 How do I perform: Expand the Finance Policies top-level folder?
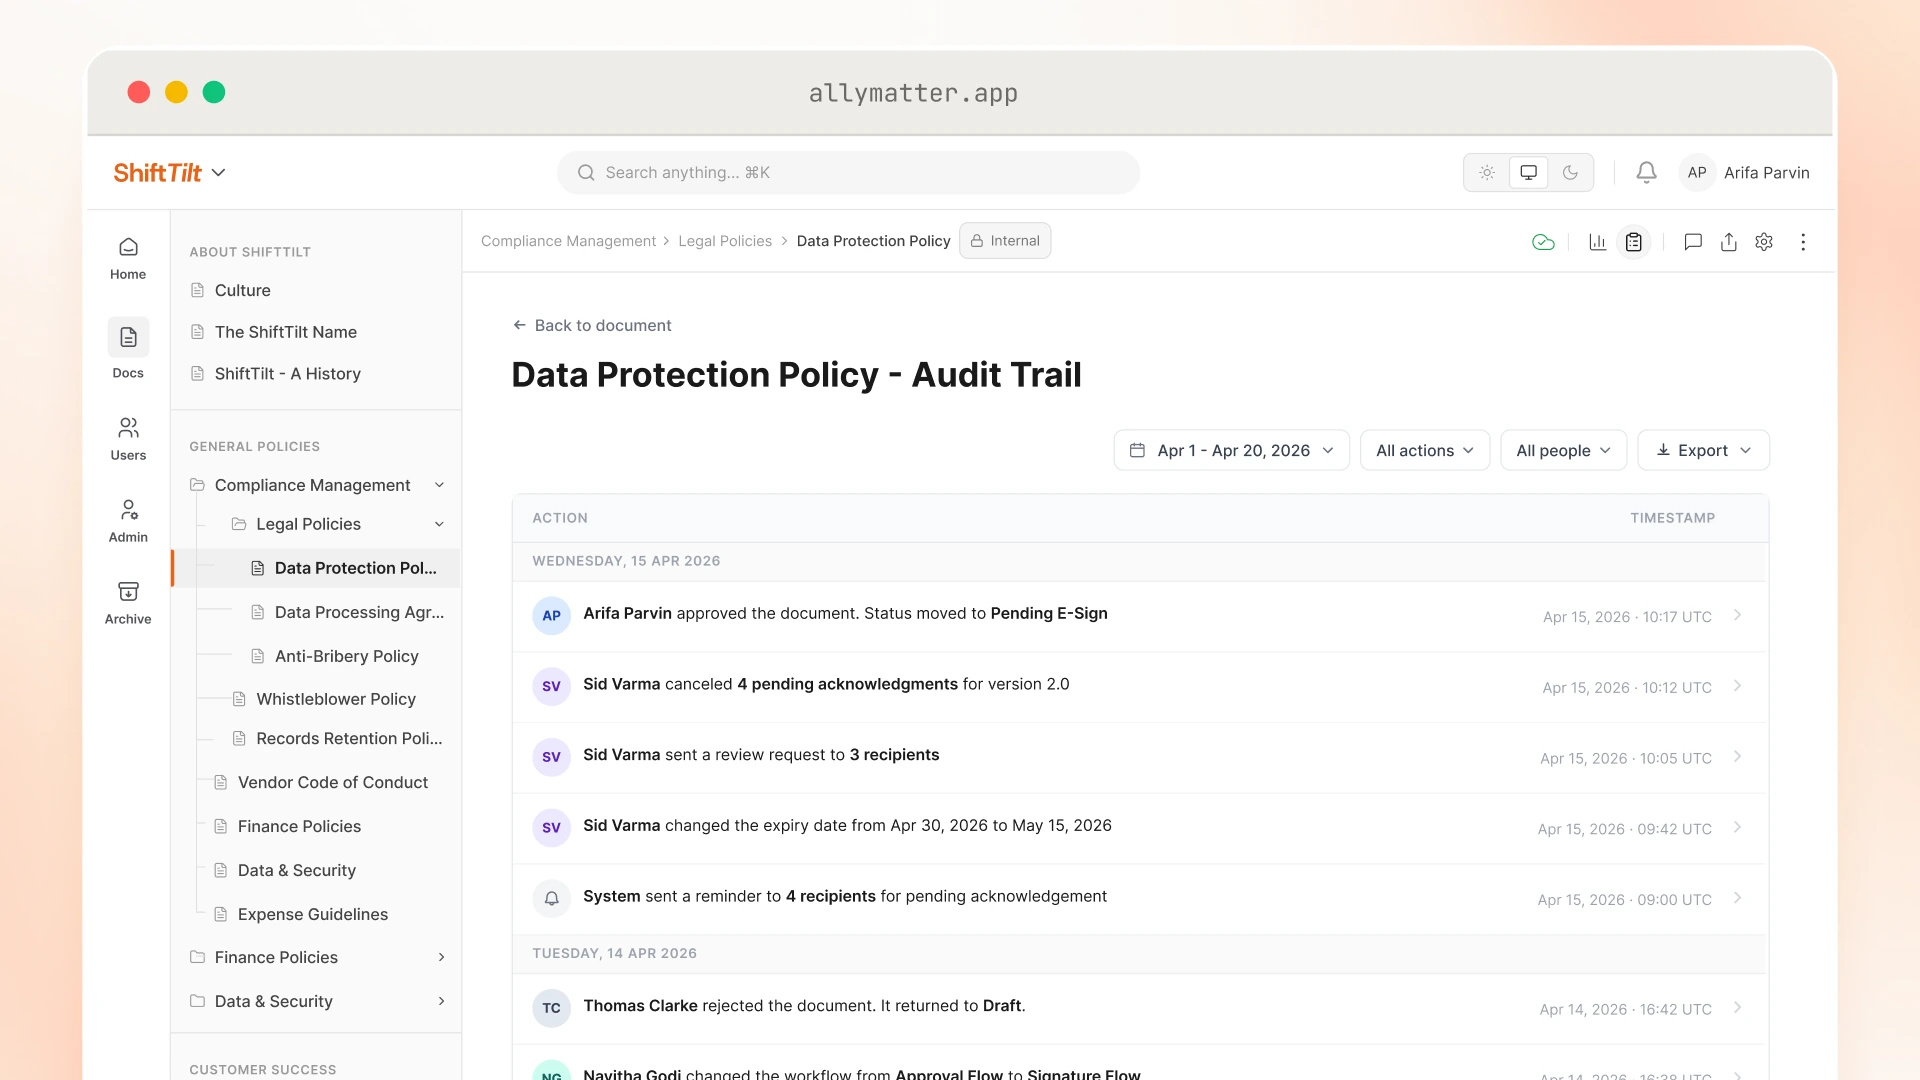point(441,957)
